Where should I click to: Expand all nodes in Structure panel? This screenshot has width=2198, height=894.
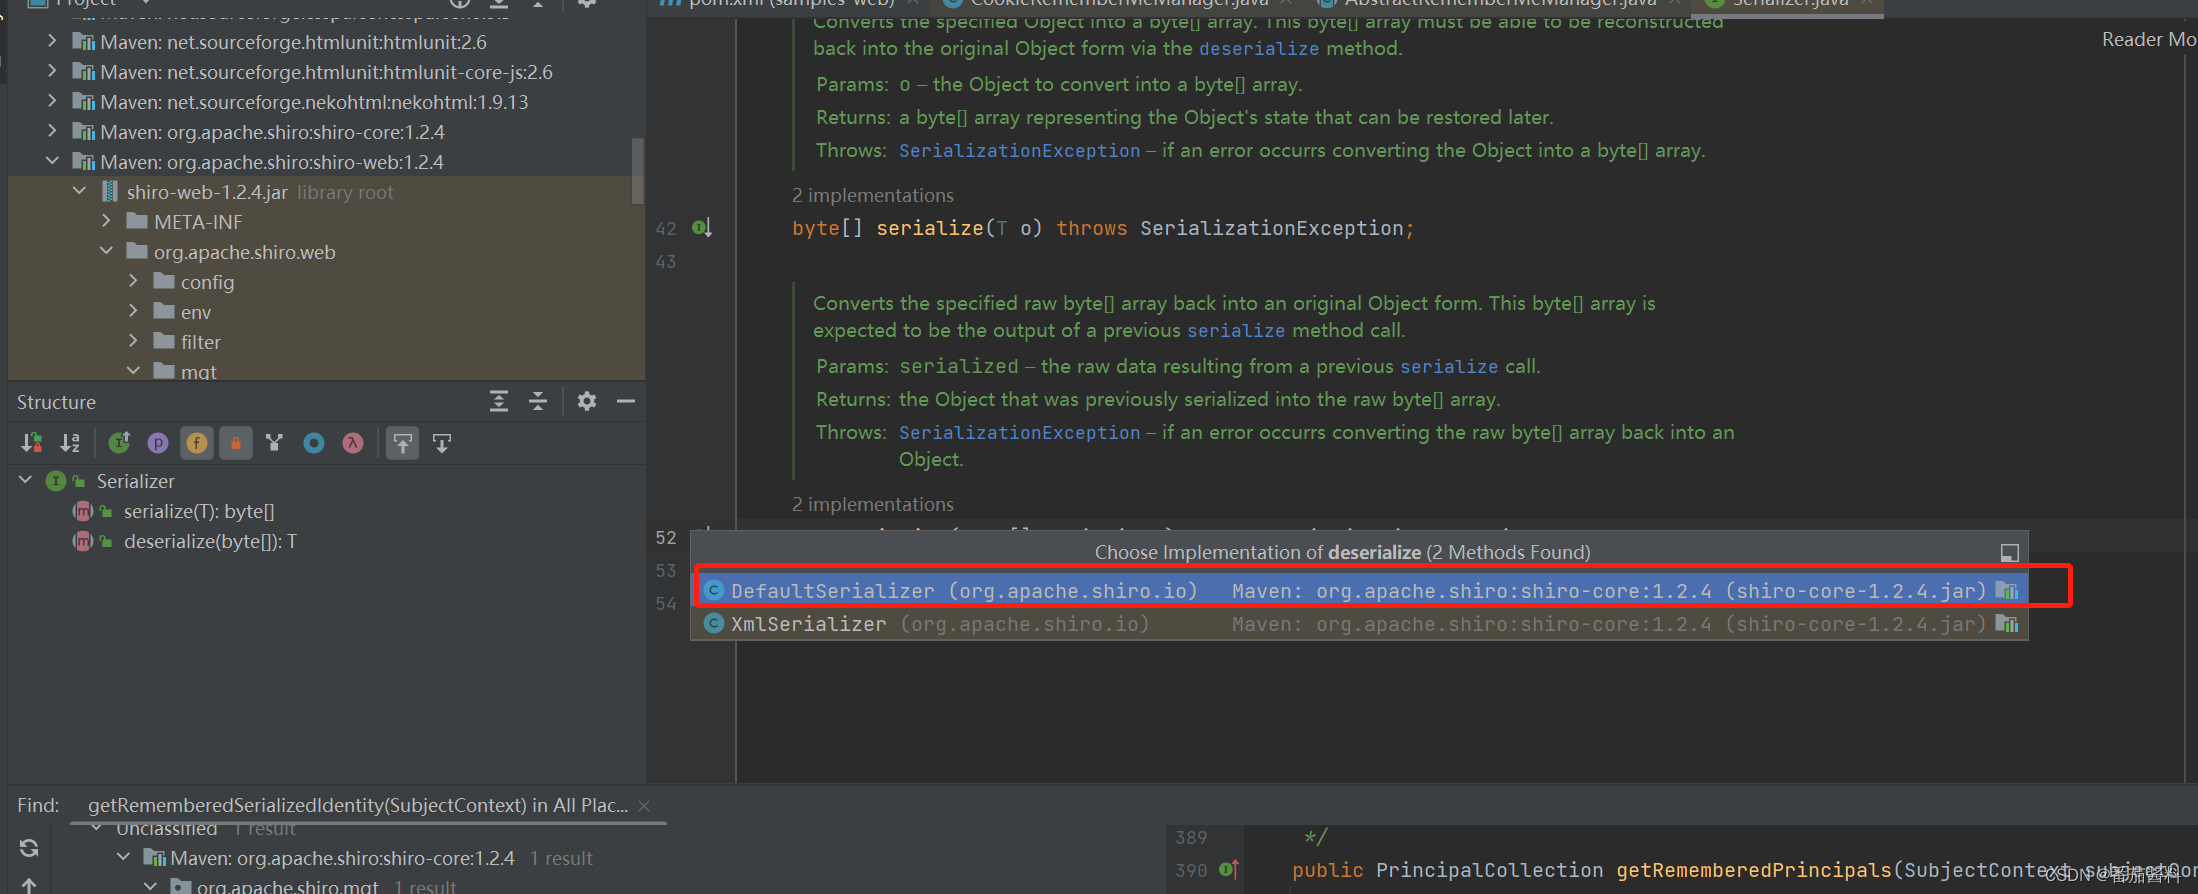tap(499, 401)
